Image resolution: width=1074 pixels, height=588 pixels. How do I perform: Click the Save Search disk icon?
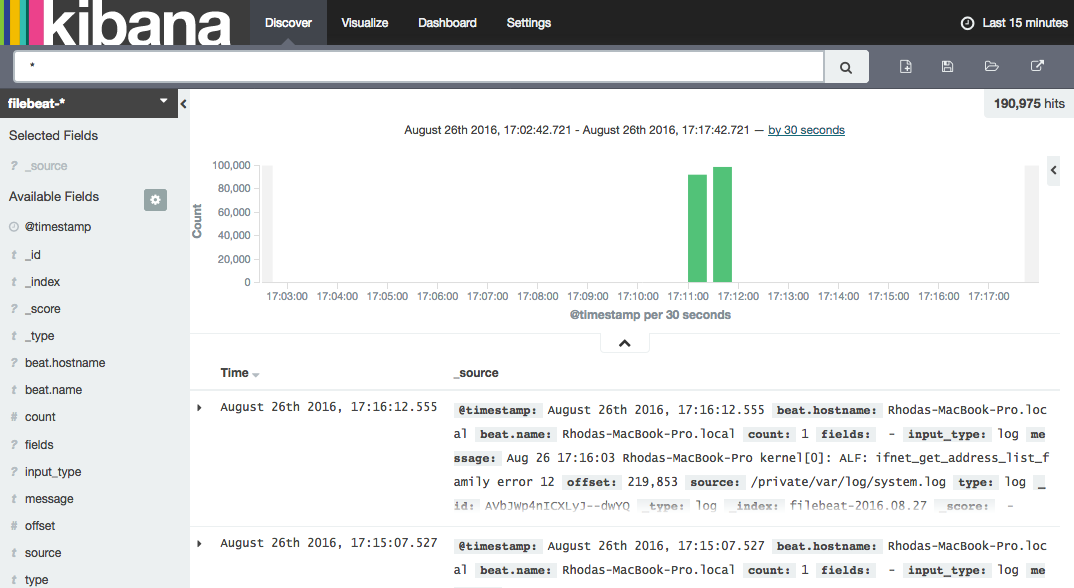click(948, 67)
